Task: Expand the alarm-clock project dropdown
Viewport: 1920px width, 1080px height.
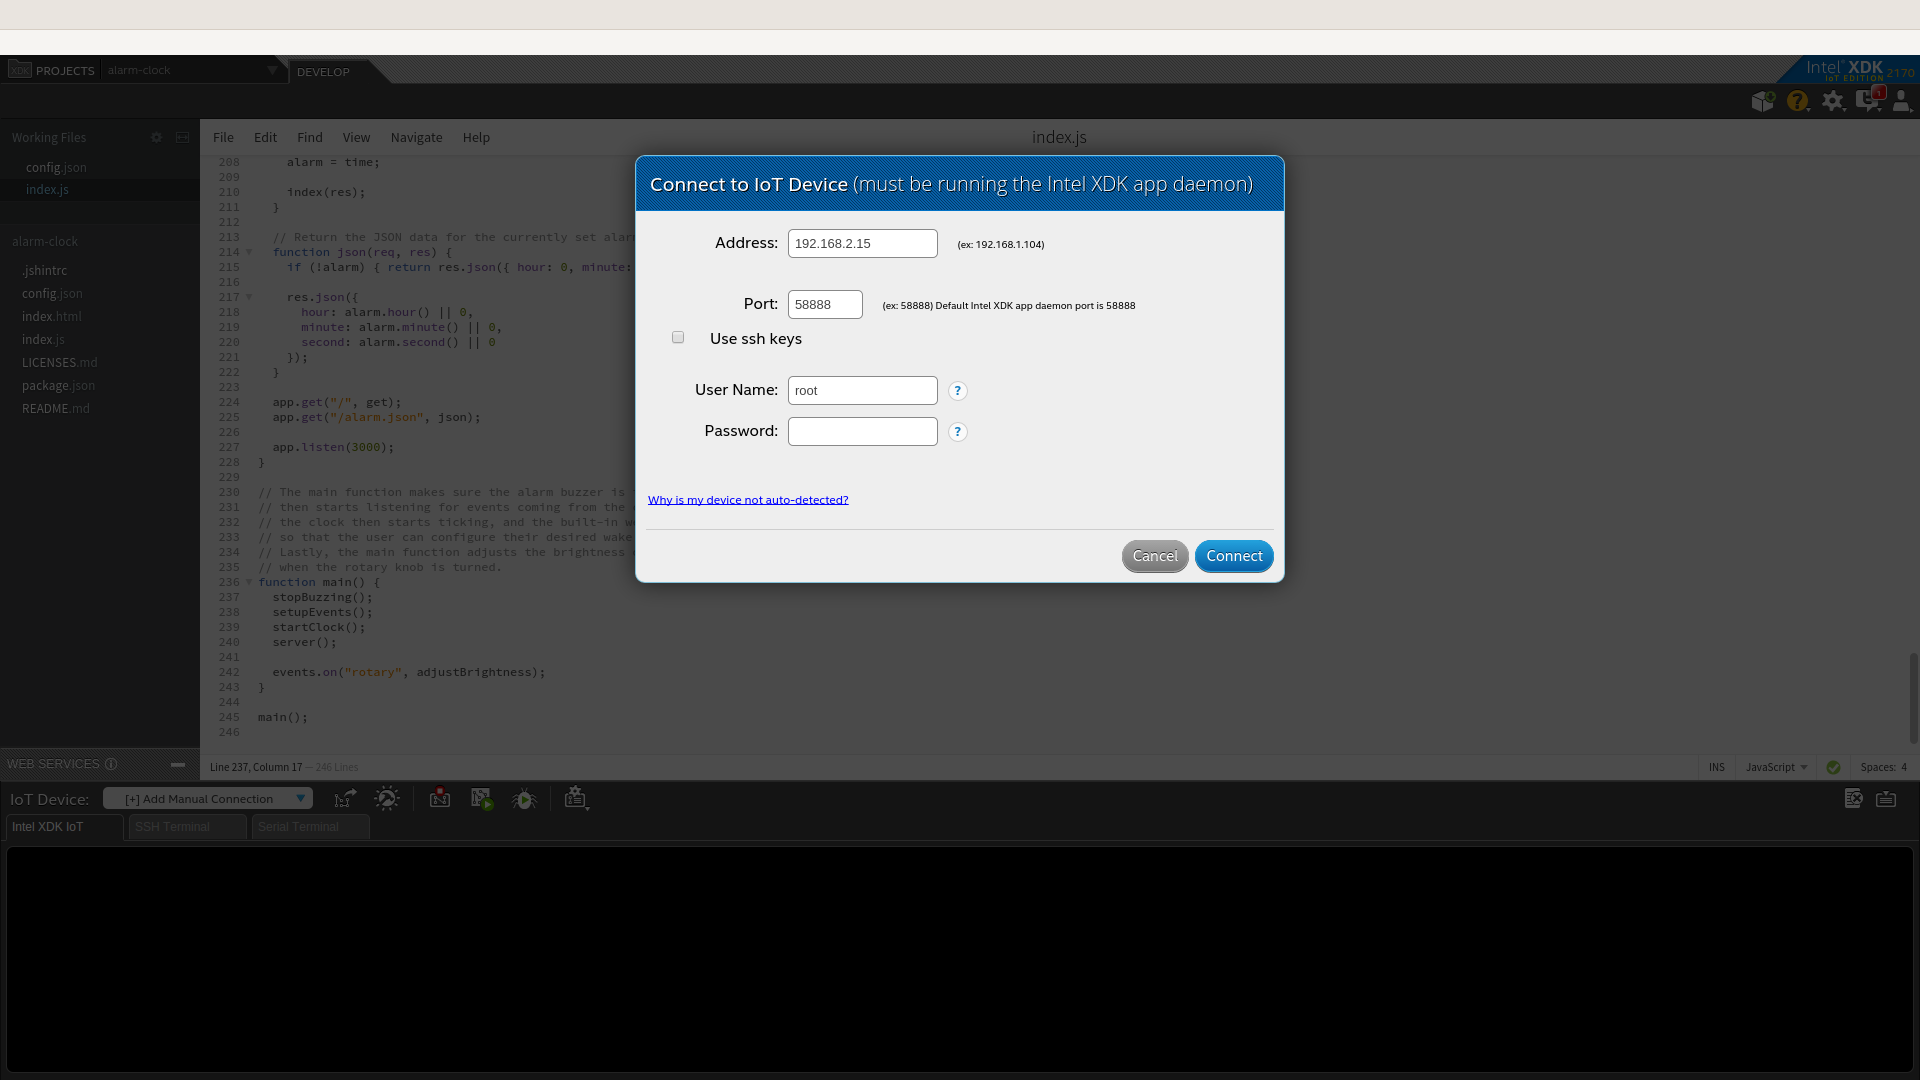Action: tap(272, 70)
